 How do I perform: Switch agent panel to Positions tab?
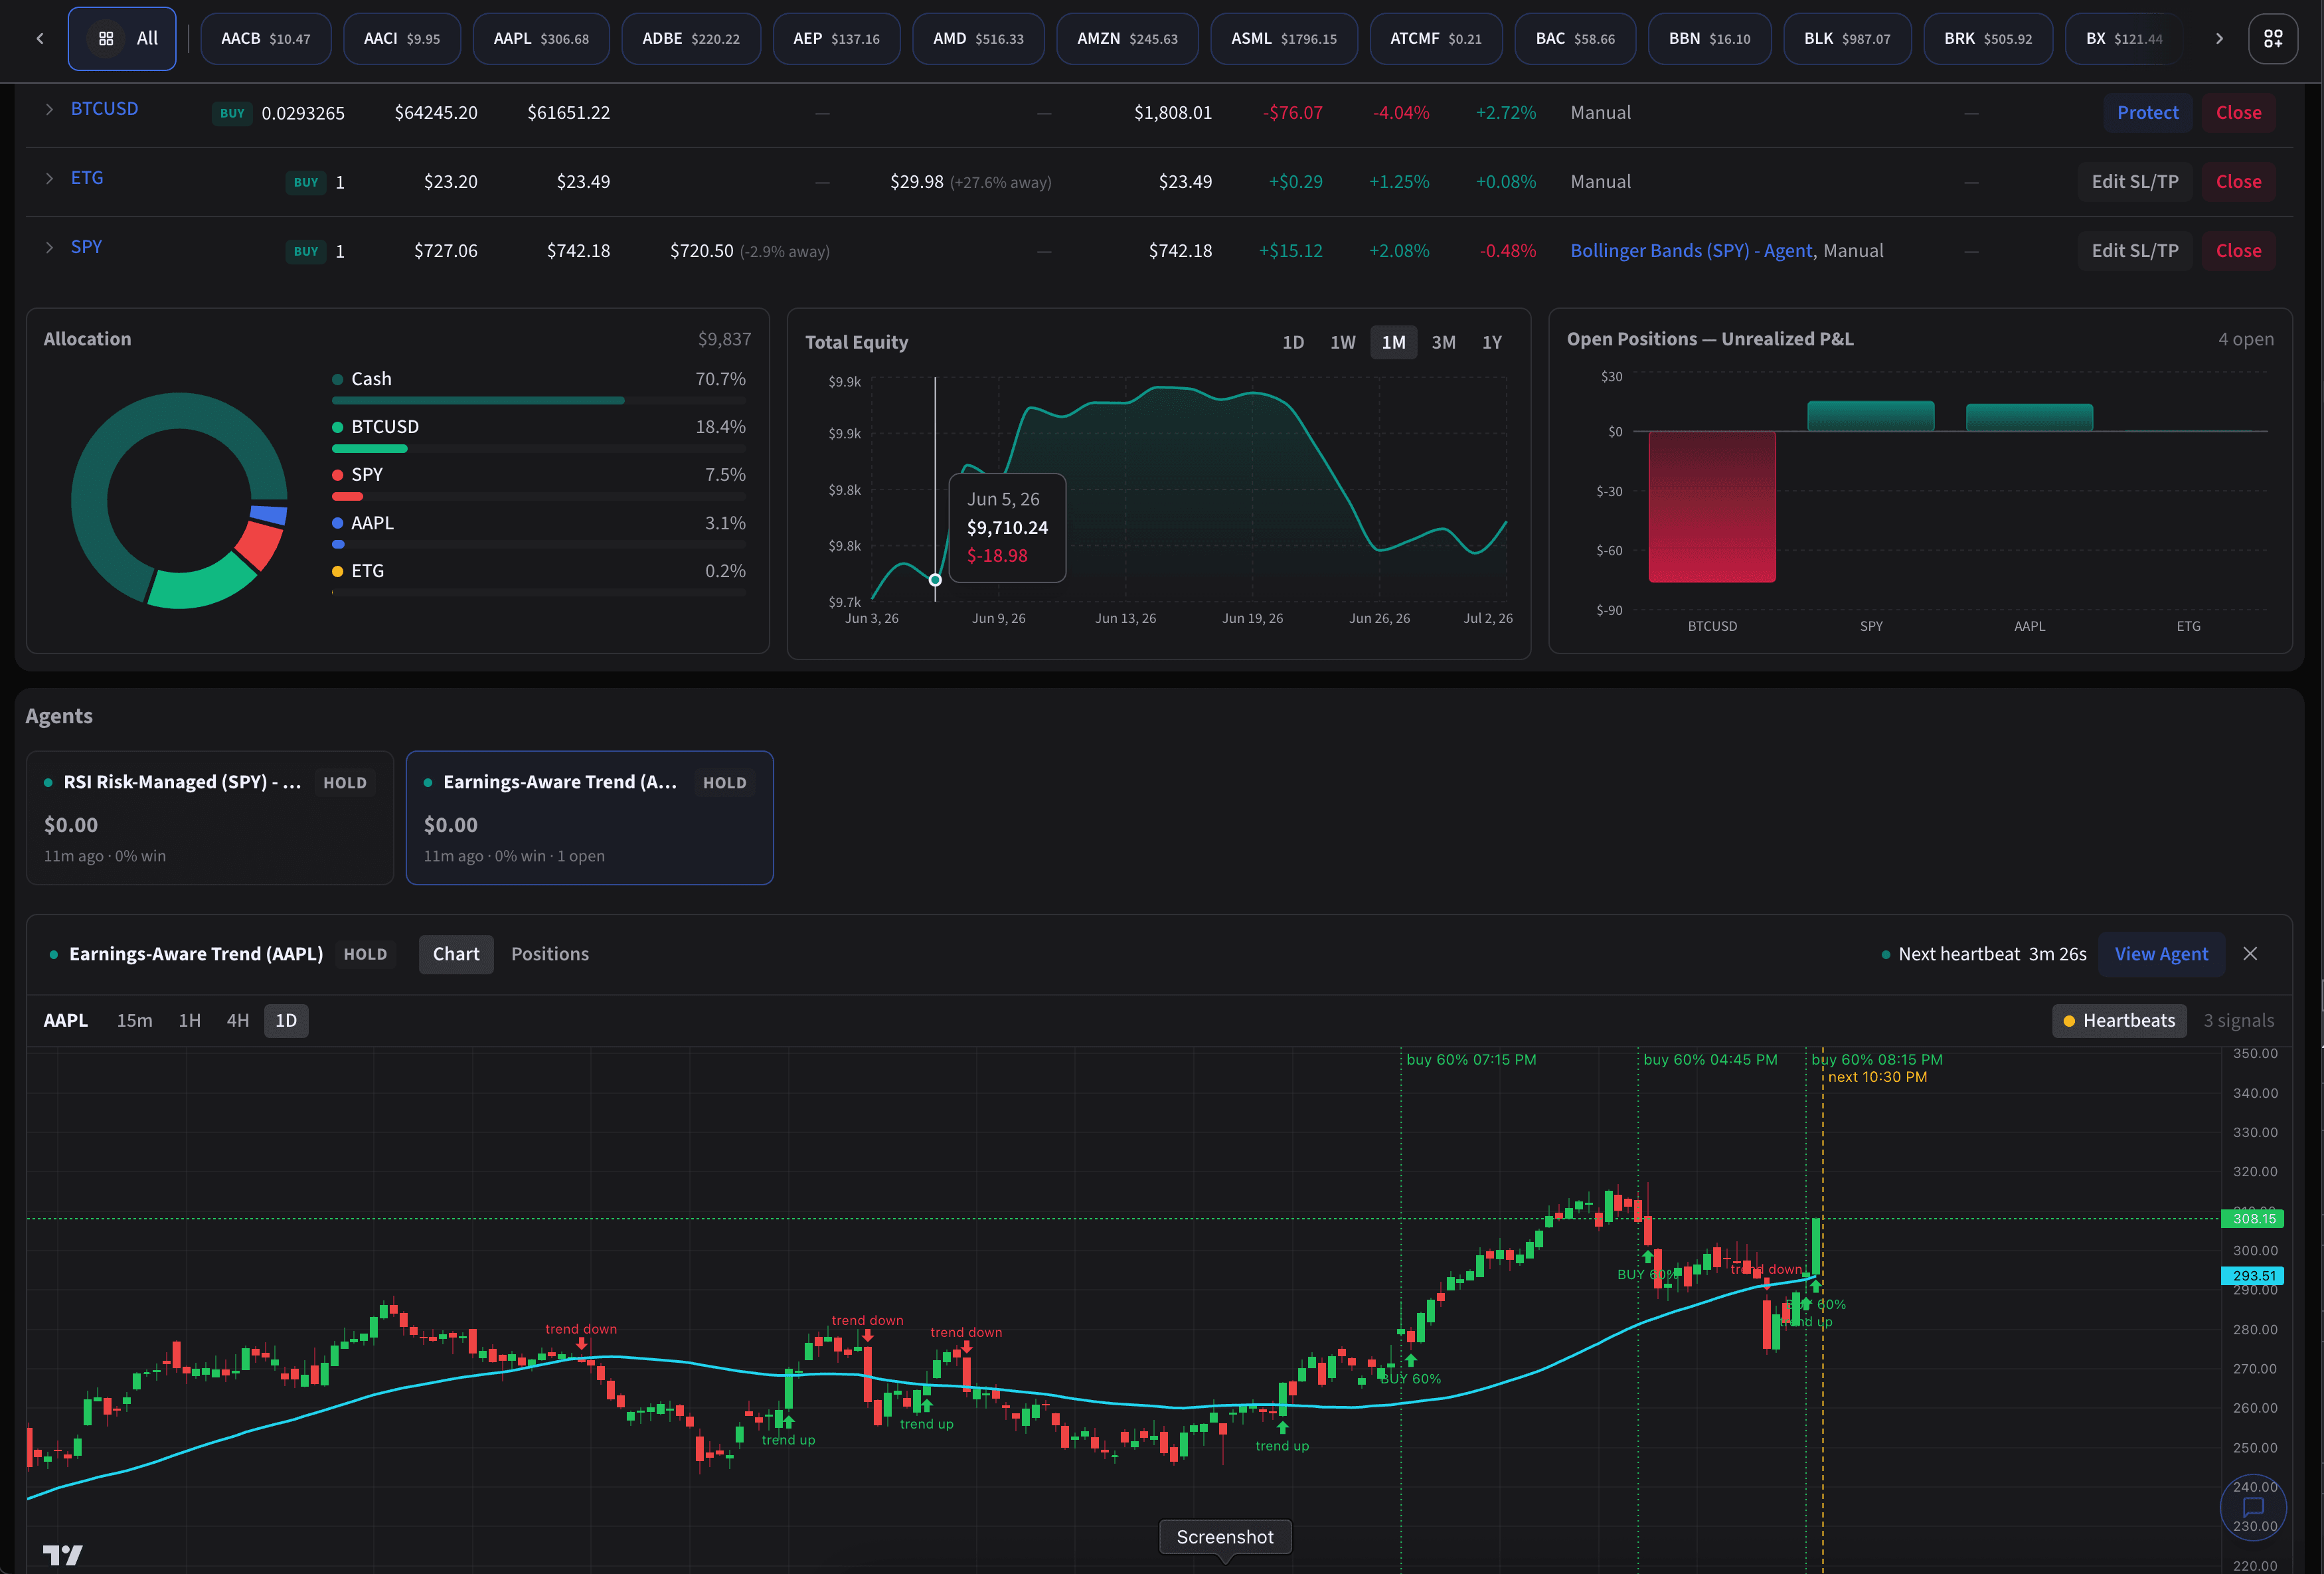(550, 954)
